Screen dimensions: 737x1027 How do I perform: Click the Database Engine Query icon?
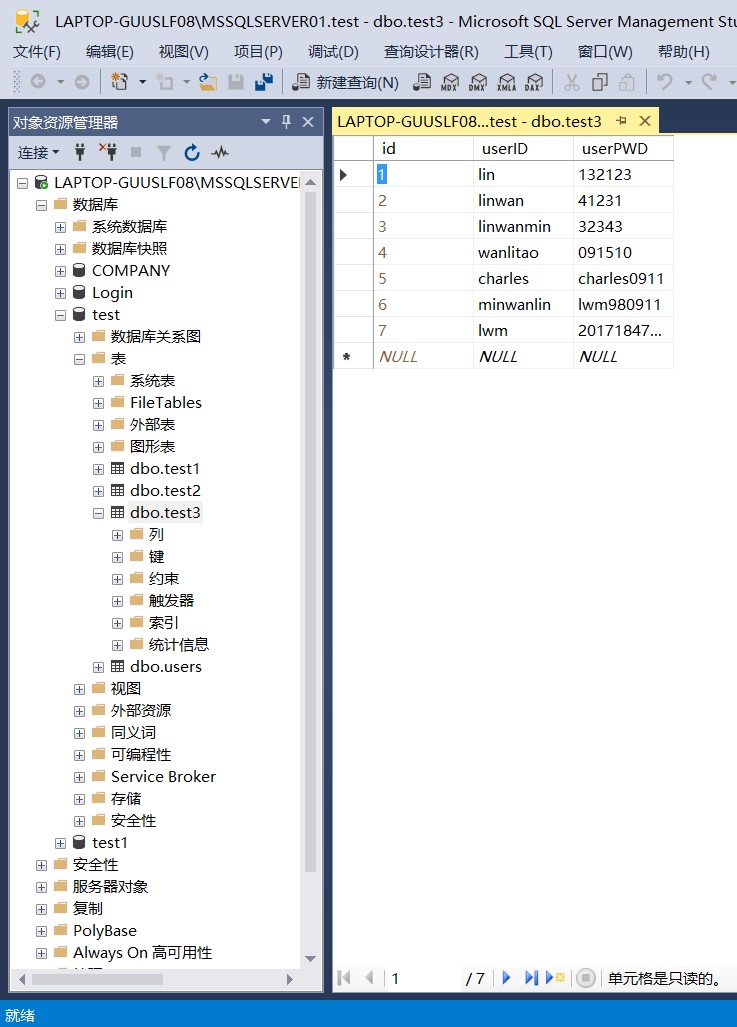423,82
